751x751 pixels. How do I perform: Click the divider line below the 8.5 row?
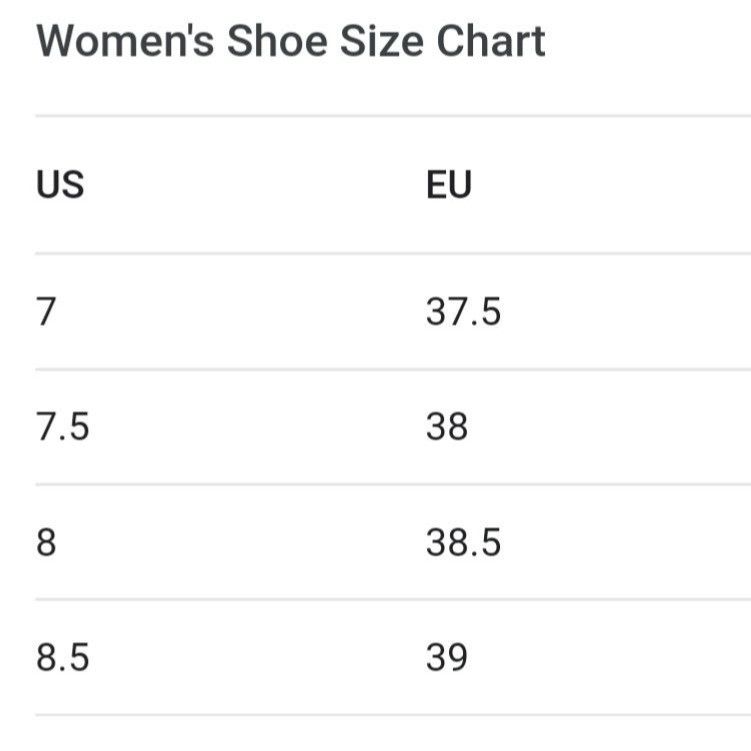point(393,715)
